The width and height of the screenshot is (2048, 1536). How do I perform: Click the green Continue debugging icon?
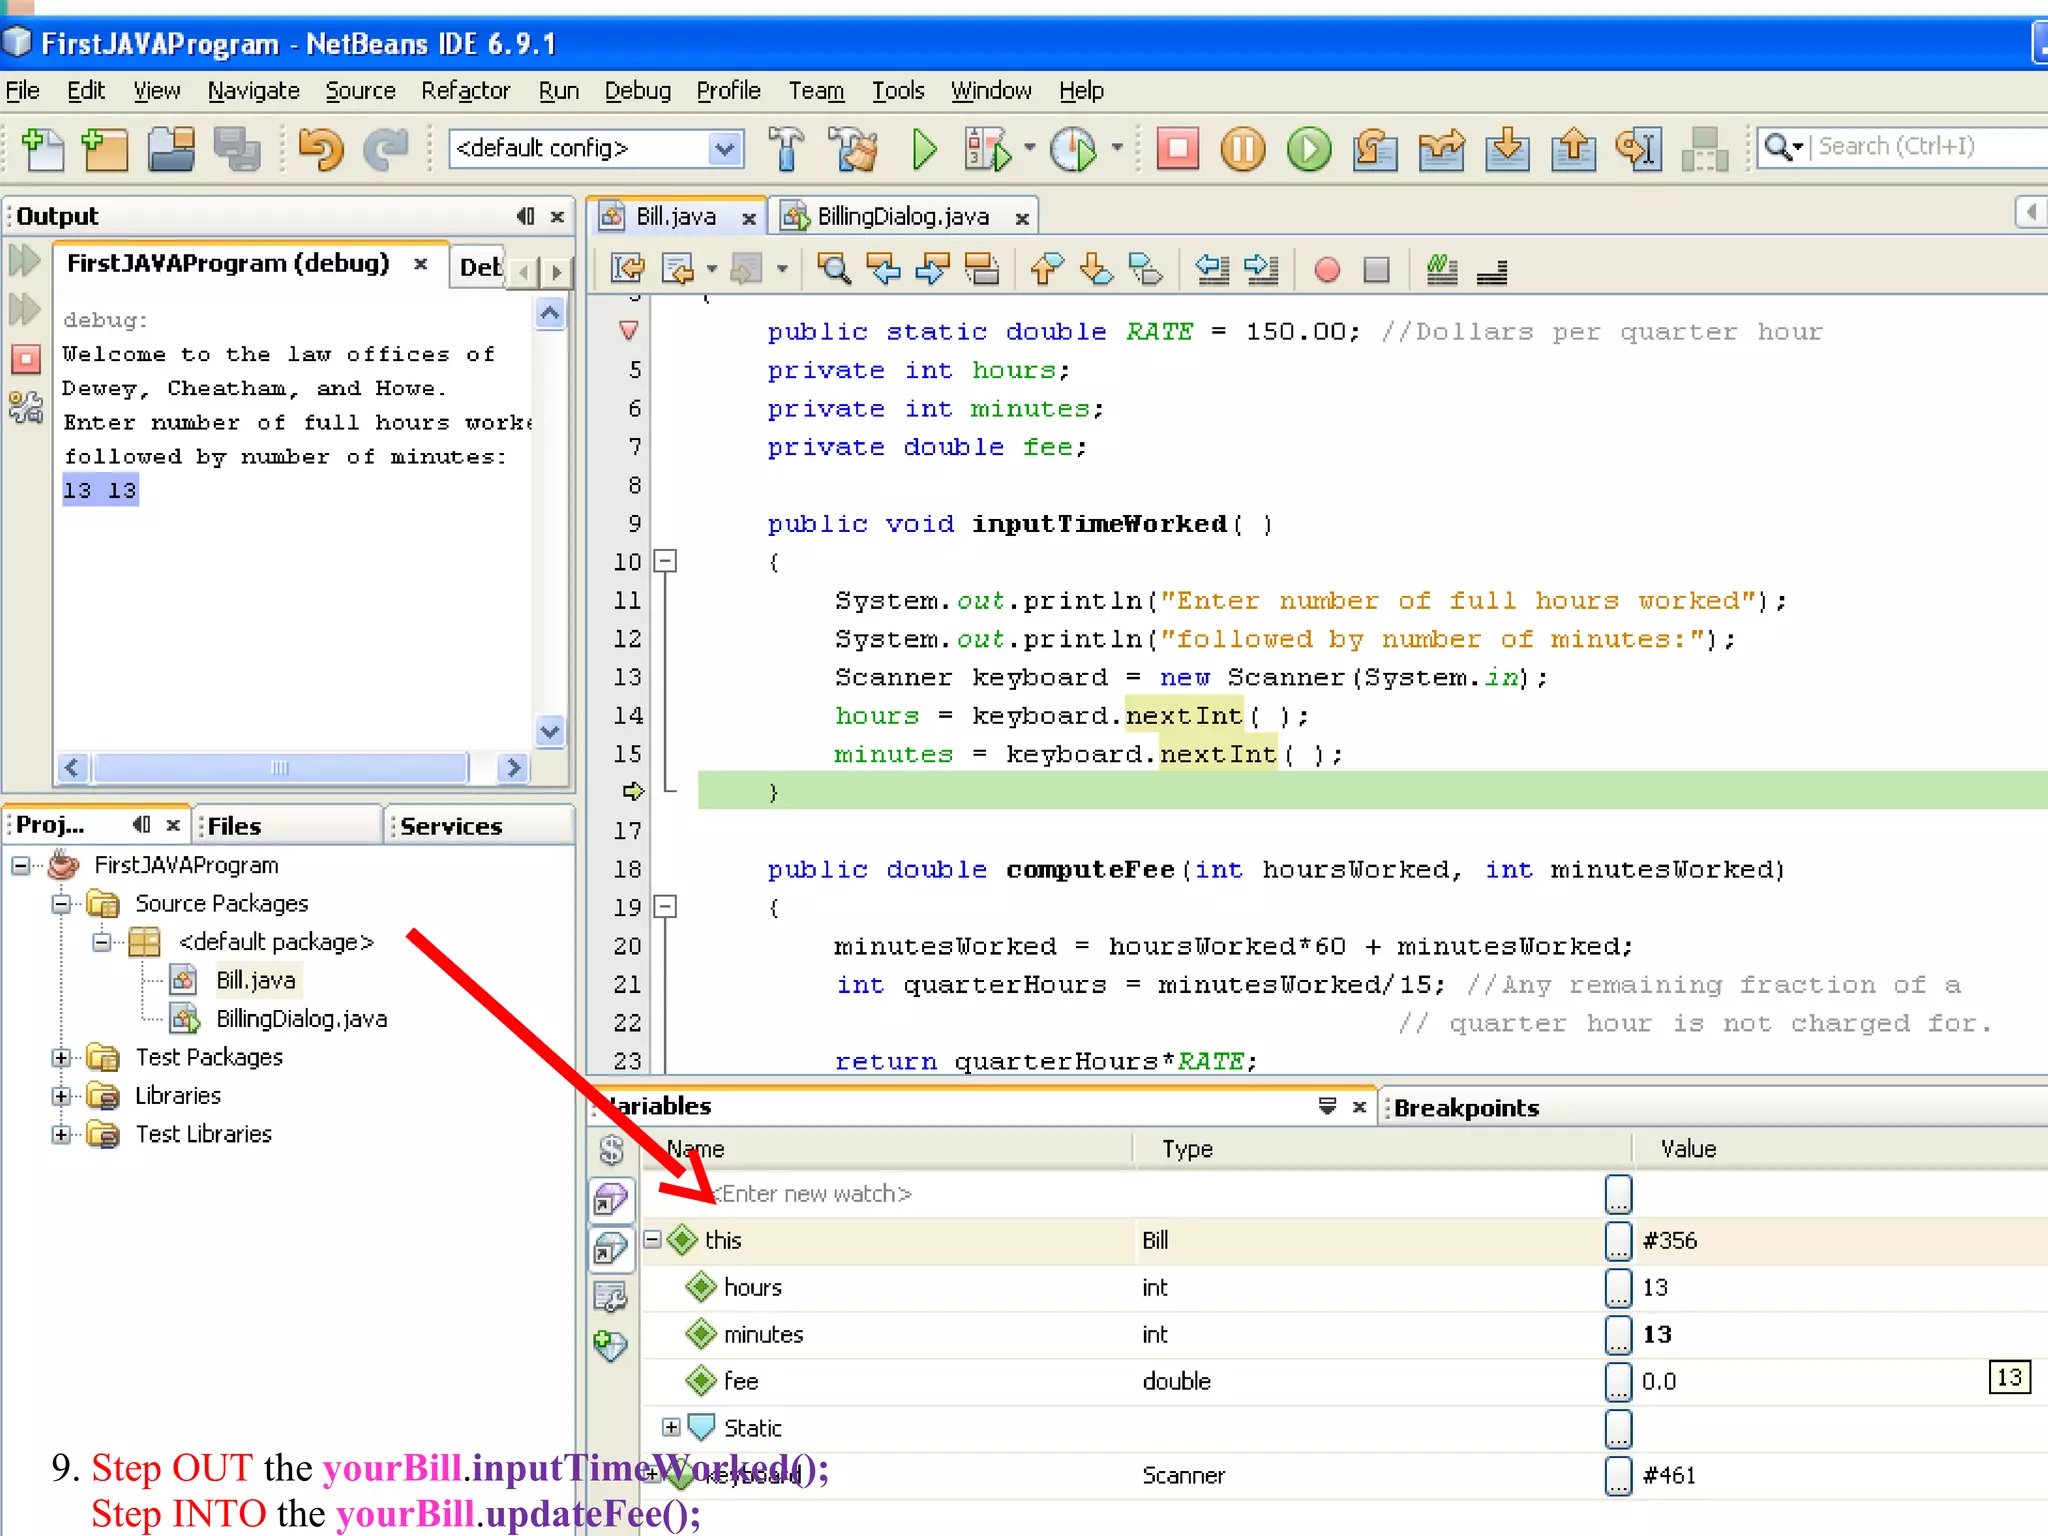(1309, 150)
